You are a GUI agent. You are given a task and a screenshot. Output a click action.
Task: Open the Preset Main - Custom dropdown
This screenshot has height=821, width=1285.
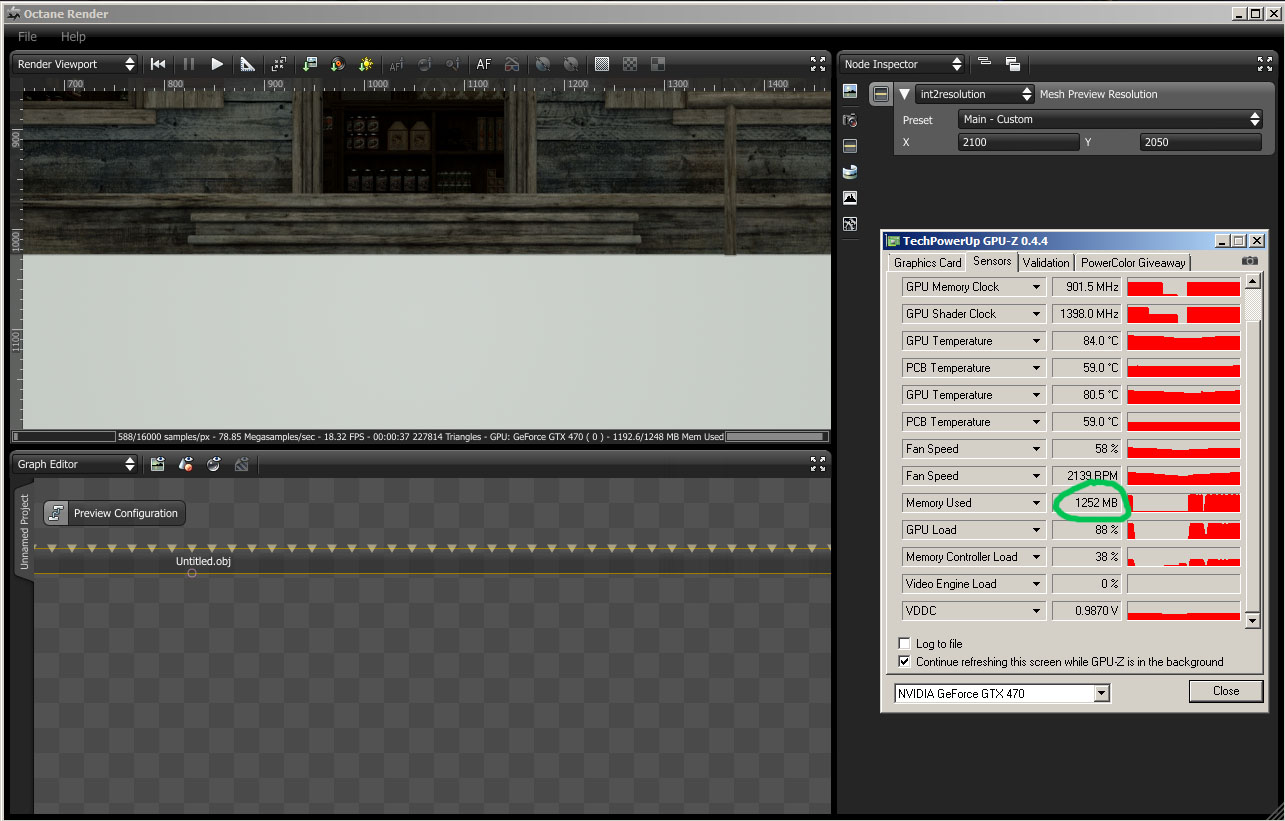point(1110,119)
